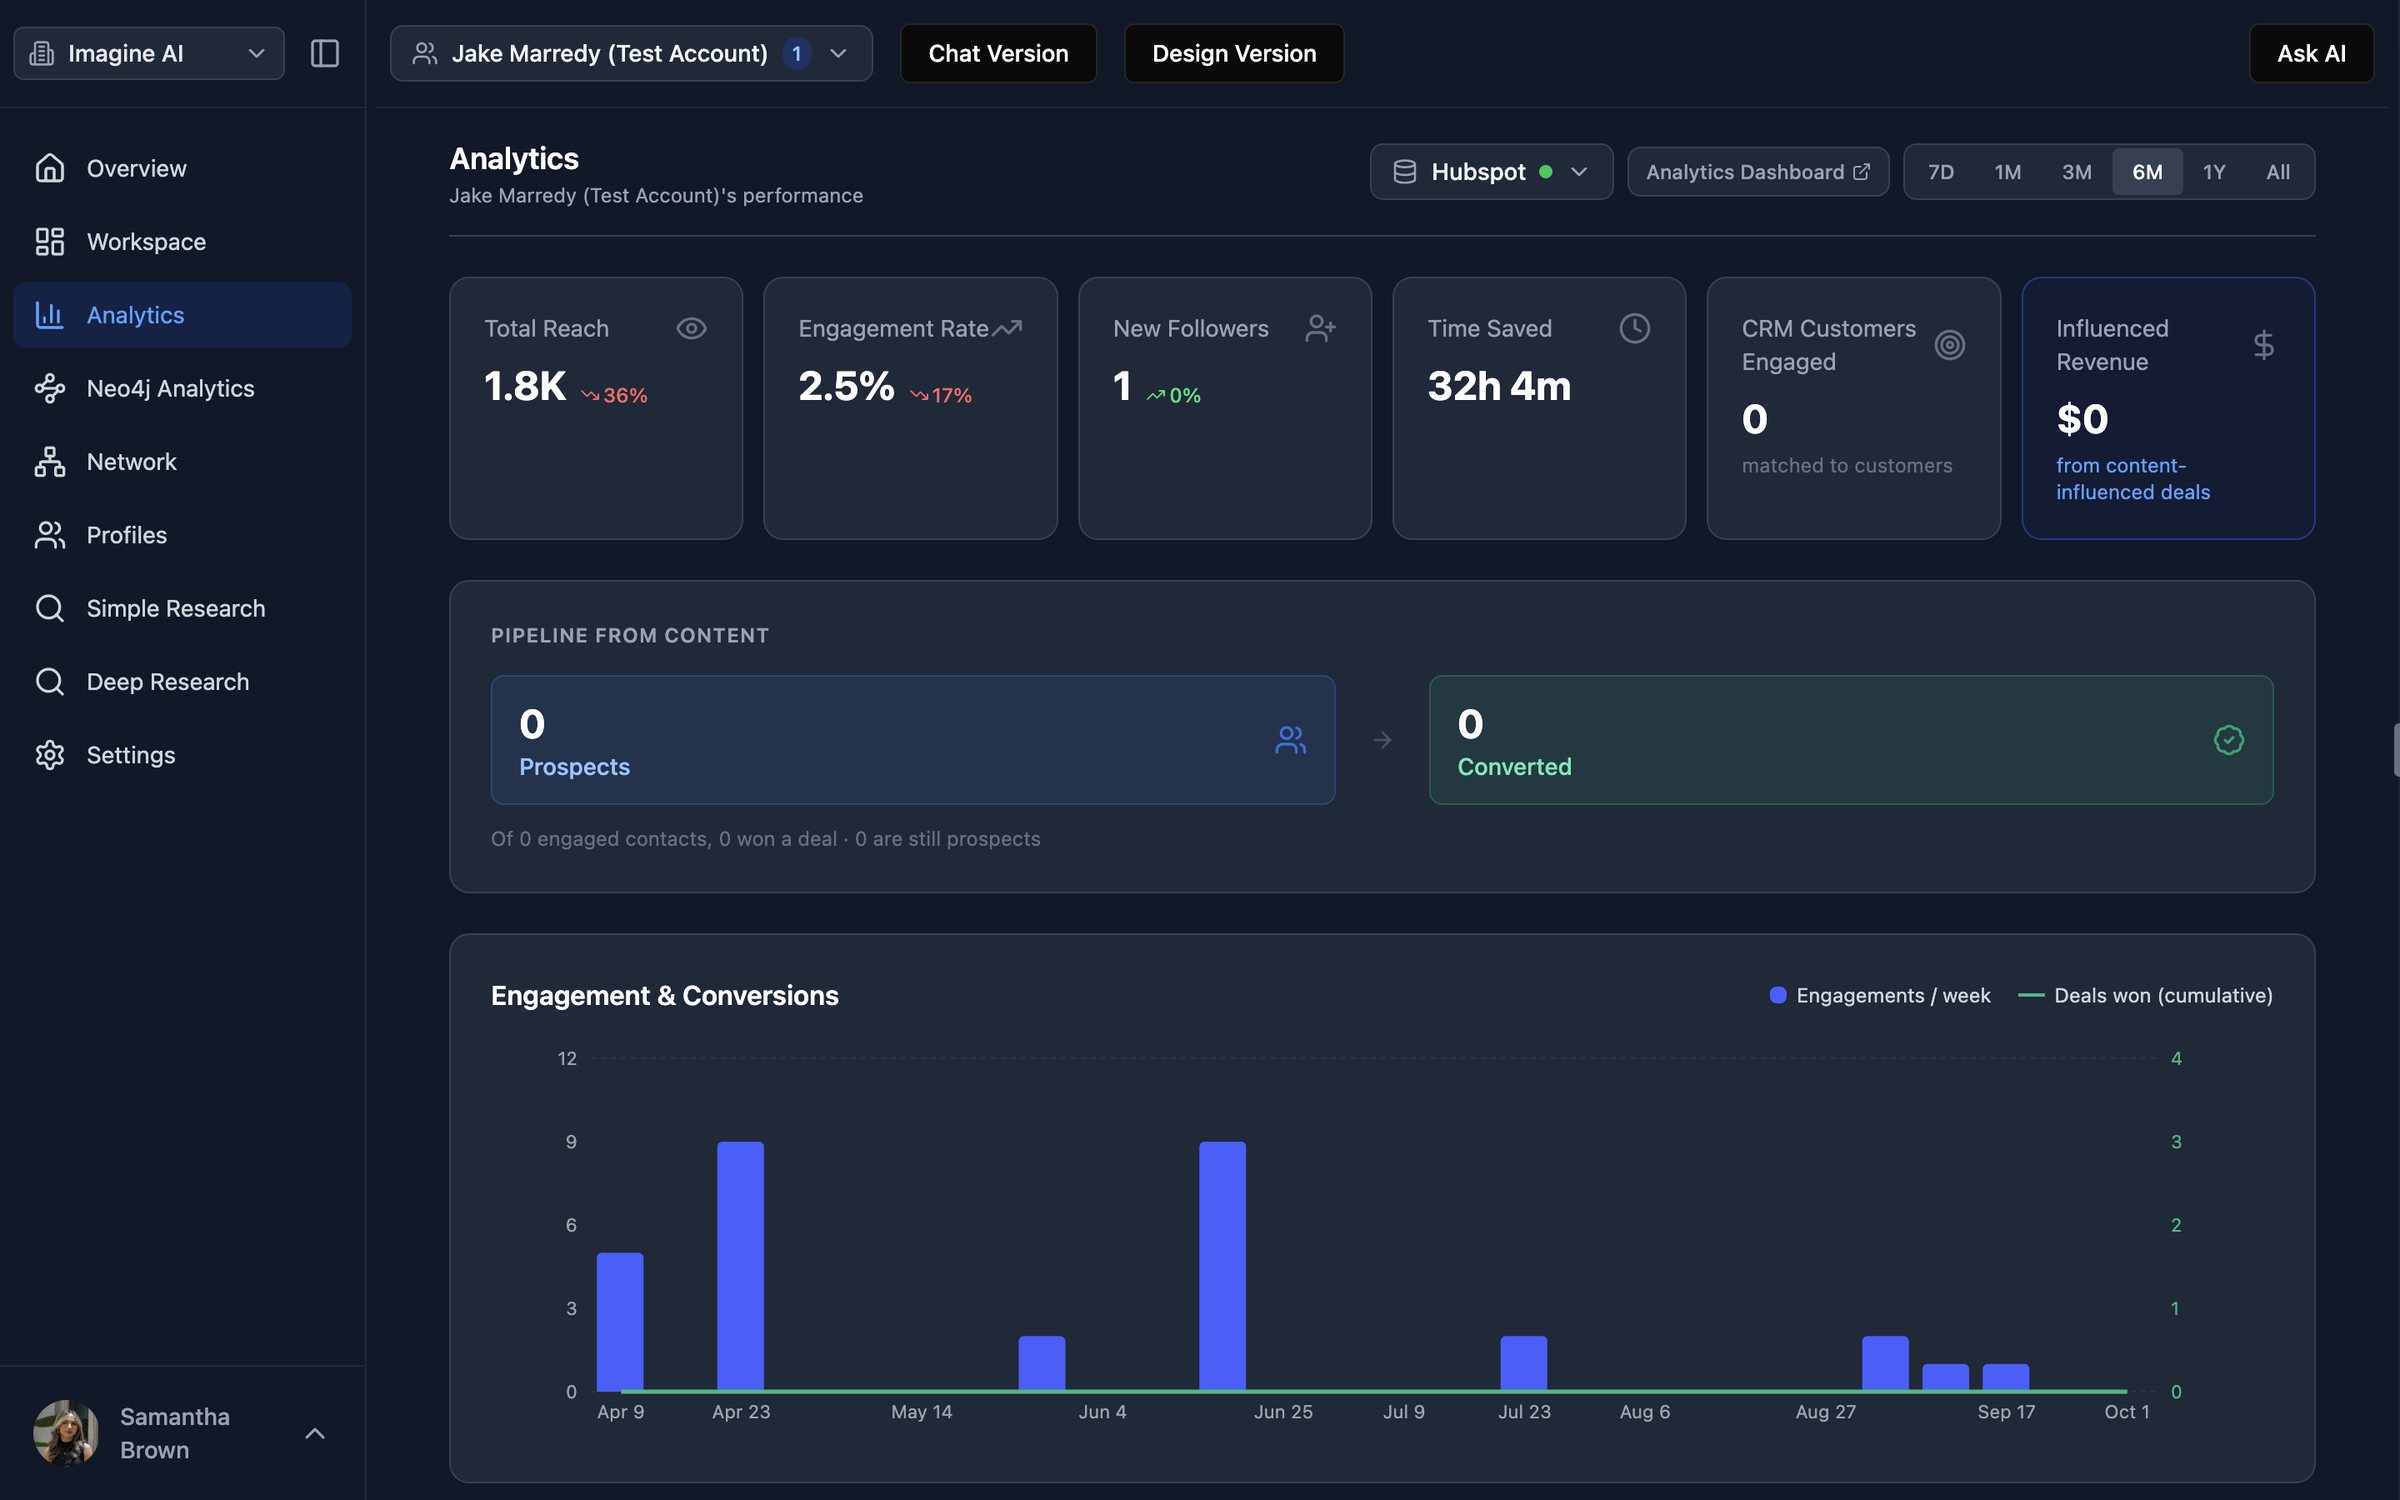The image size is (2400, 1500).
Task: Click the 'PIPELINE FROM CONTENT' heading
Action: (x=630, y=635)
